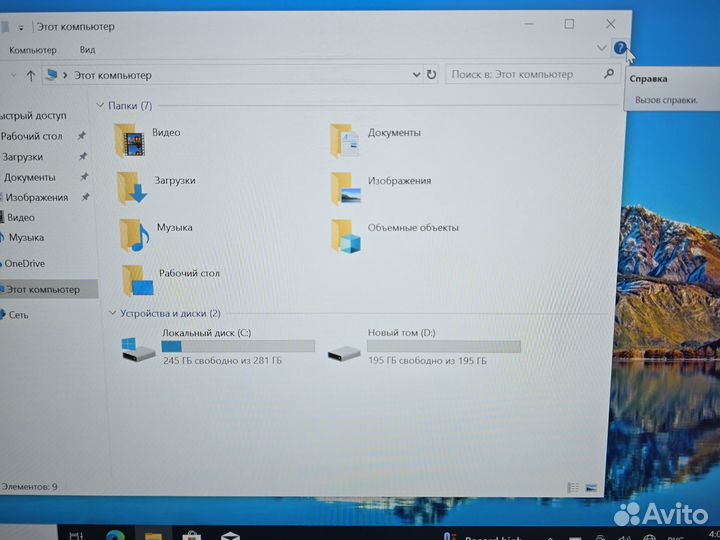Select the Объемные объекты folder icon
720x540 pixels.
[x=346, y=236]
